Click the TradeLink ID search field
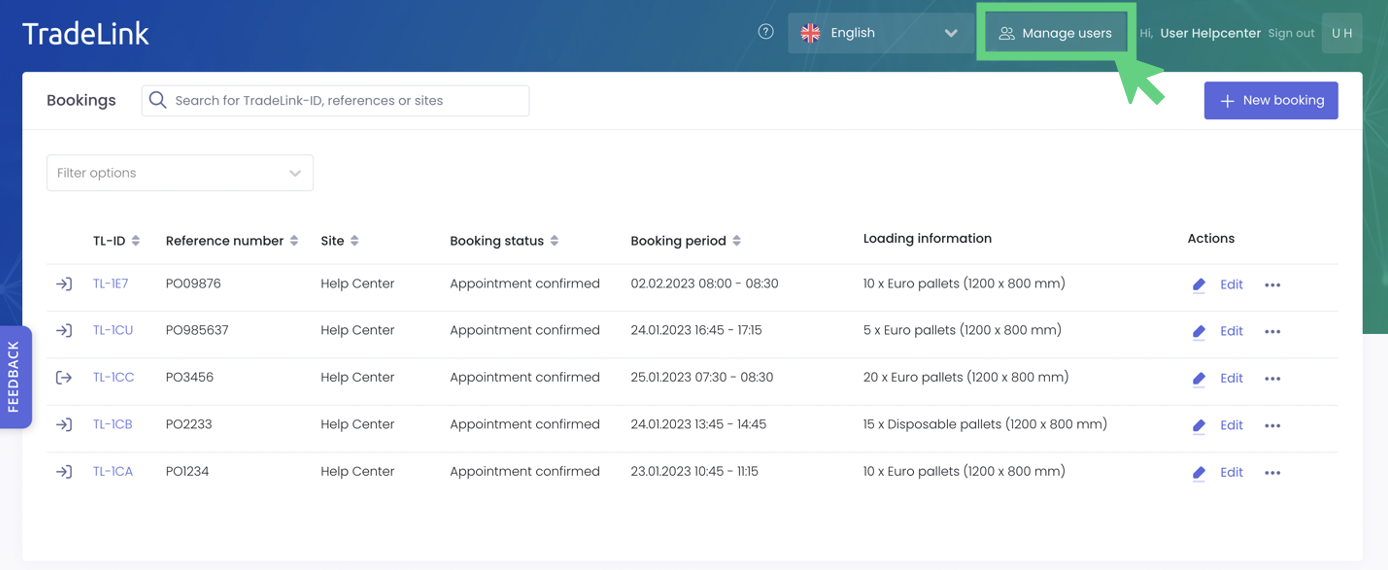This screenshot has width=1388, height=570. [x=345, y=100]
